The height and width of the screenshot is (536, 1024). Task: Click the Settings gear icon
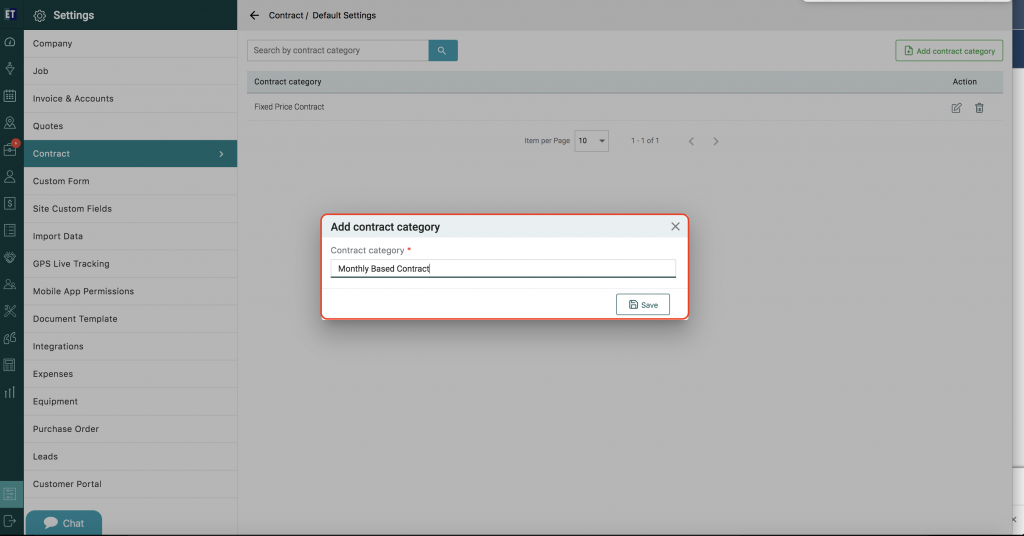(40, 16)
